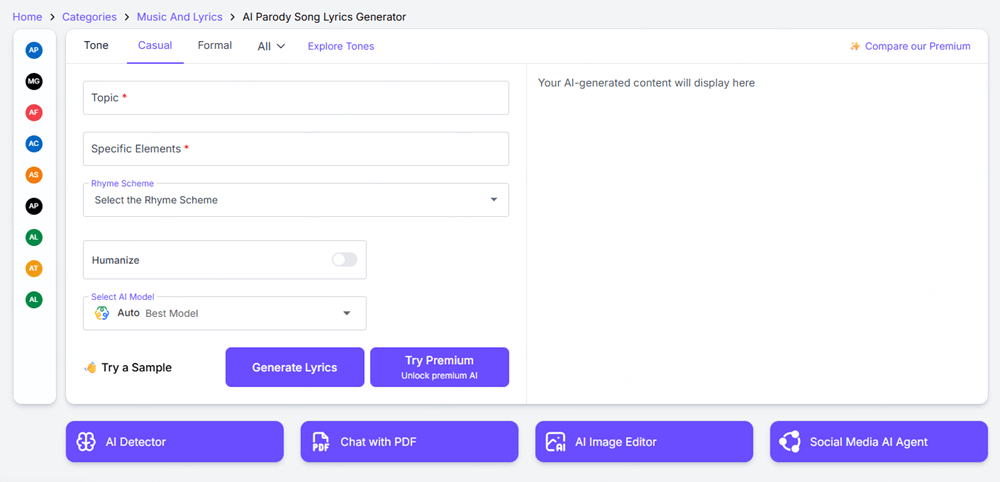
Task: Expand the Select AI Model dropdown
Action: [225, 313]
